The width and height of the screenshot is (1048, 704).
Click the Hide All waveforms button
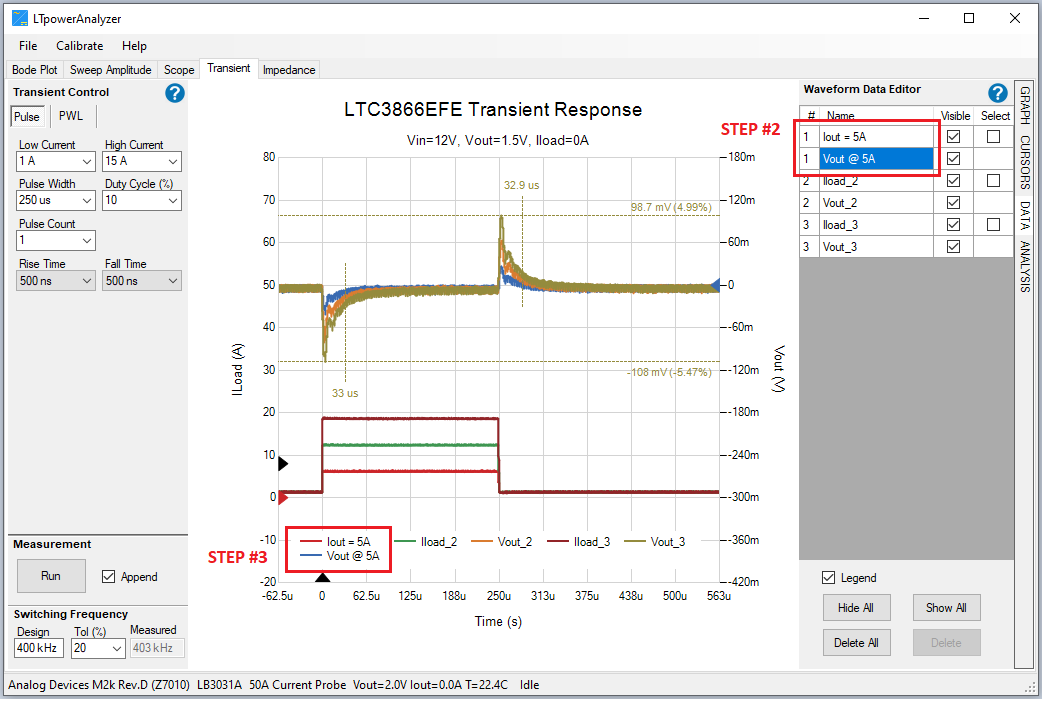click(857, 607)
